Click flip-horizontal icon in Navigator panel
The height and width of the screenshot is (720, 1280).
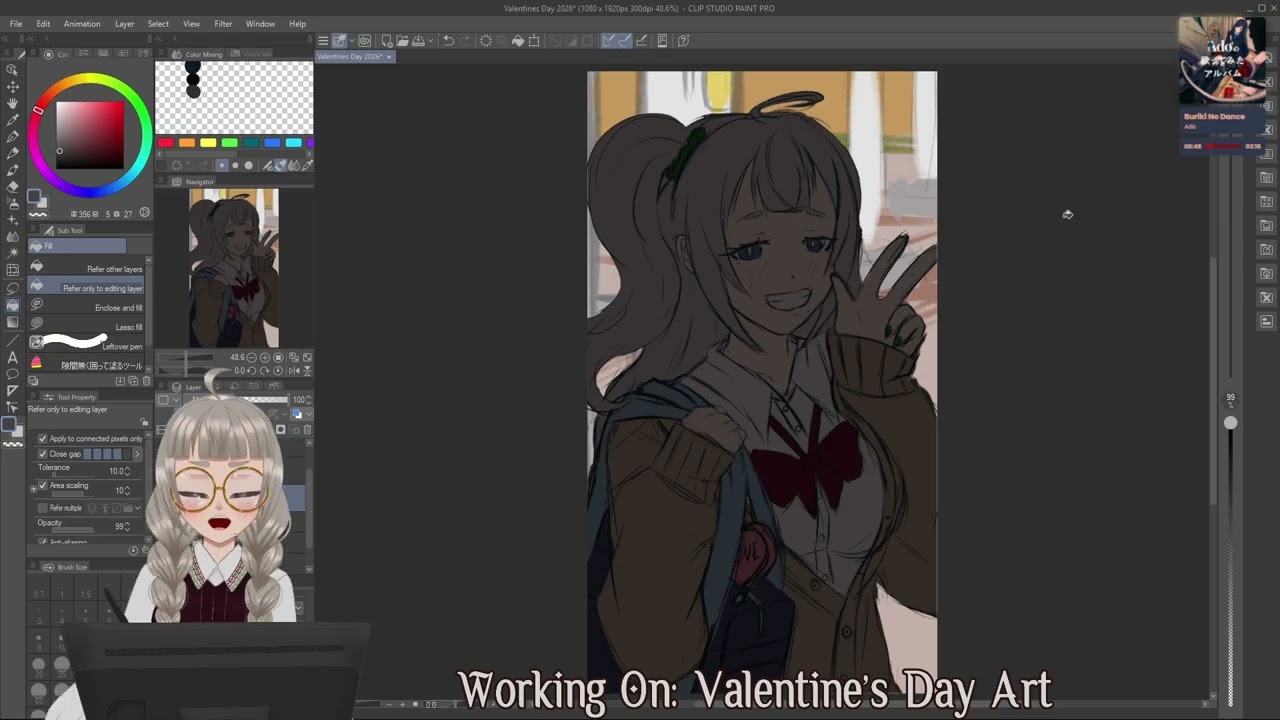pyautogui.click(x=294, y=371)
